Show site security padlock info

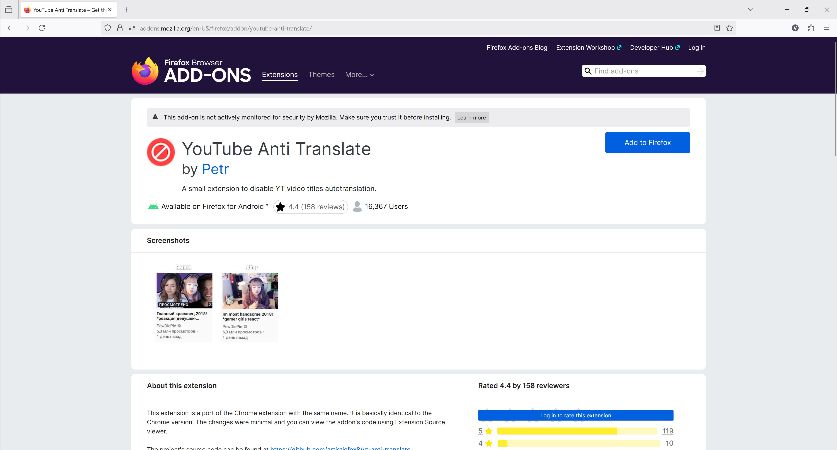[x=120, y=28]
